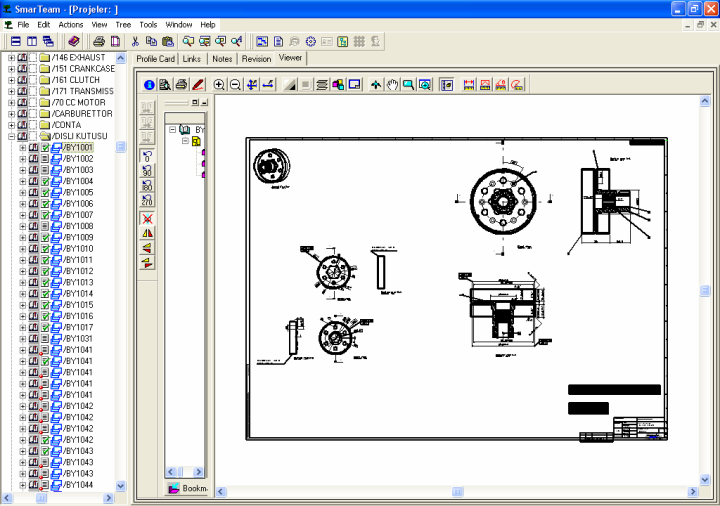
Task: Switch to the Profile Card tab
Action: [156, 59]
